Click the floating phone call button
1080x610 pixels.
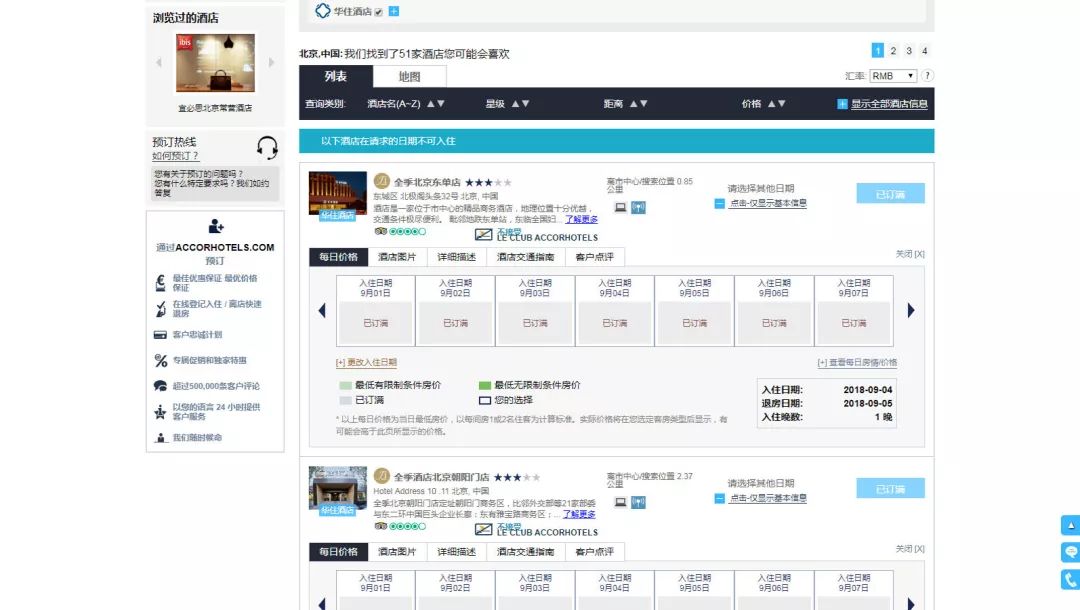click(1070, 579)
